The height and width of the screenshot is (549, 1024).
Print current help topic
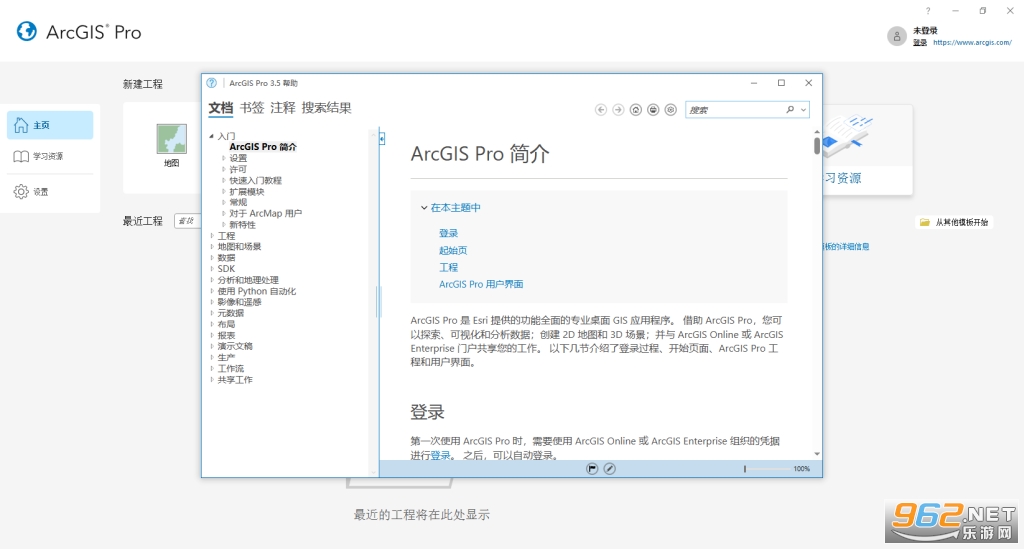653,110
